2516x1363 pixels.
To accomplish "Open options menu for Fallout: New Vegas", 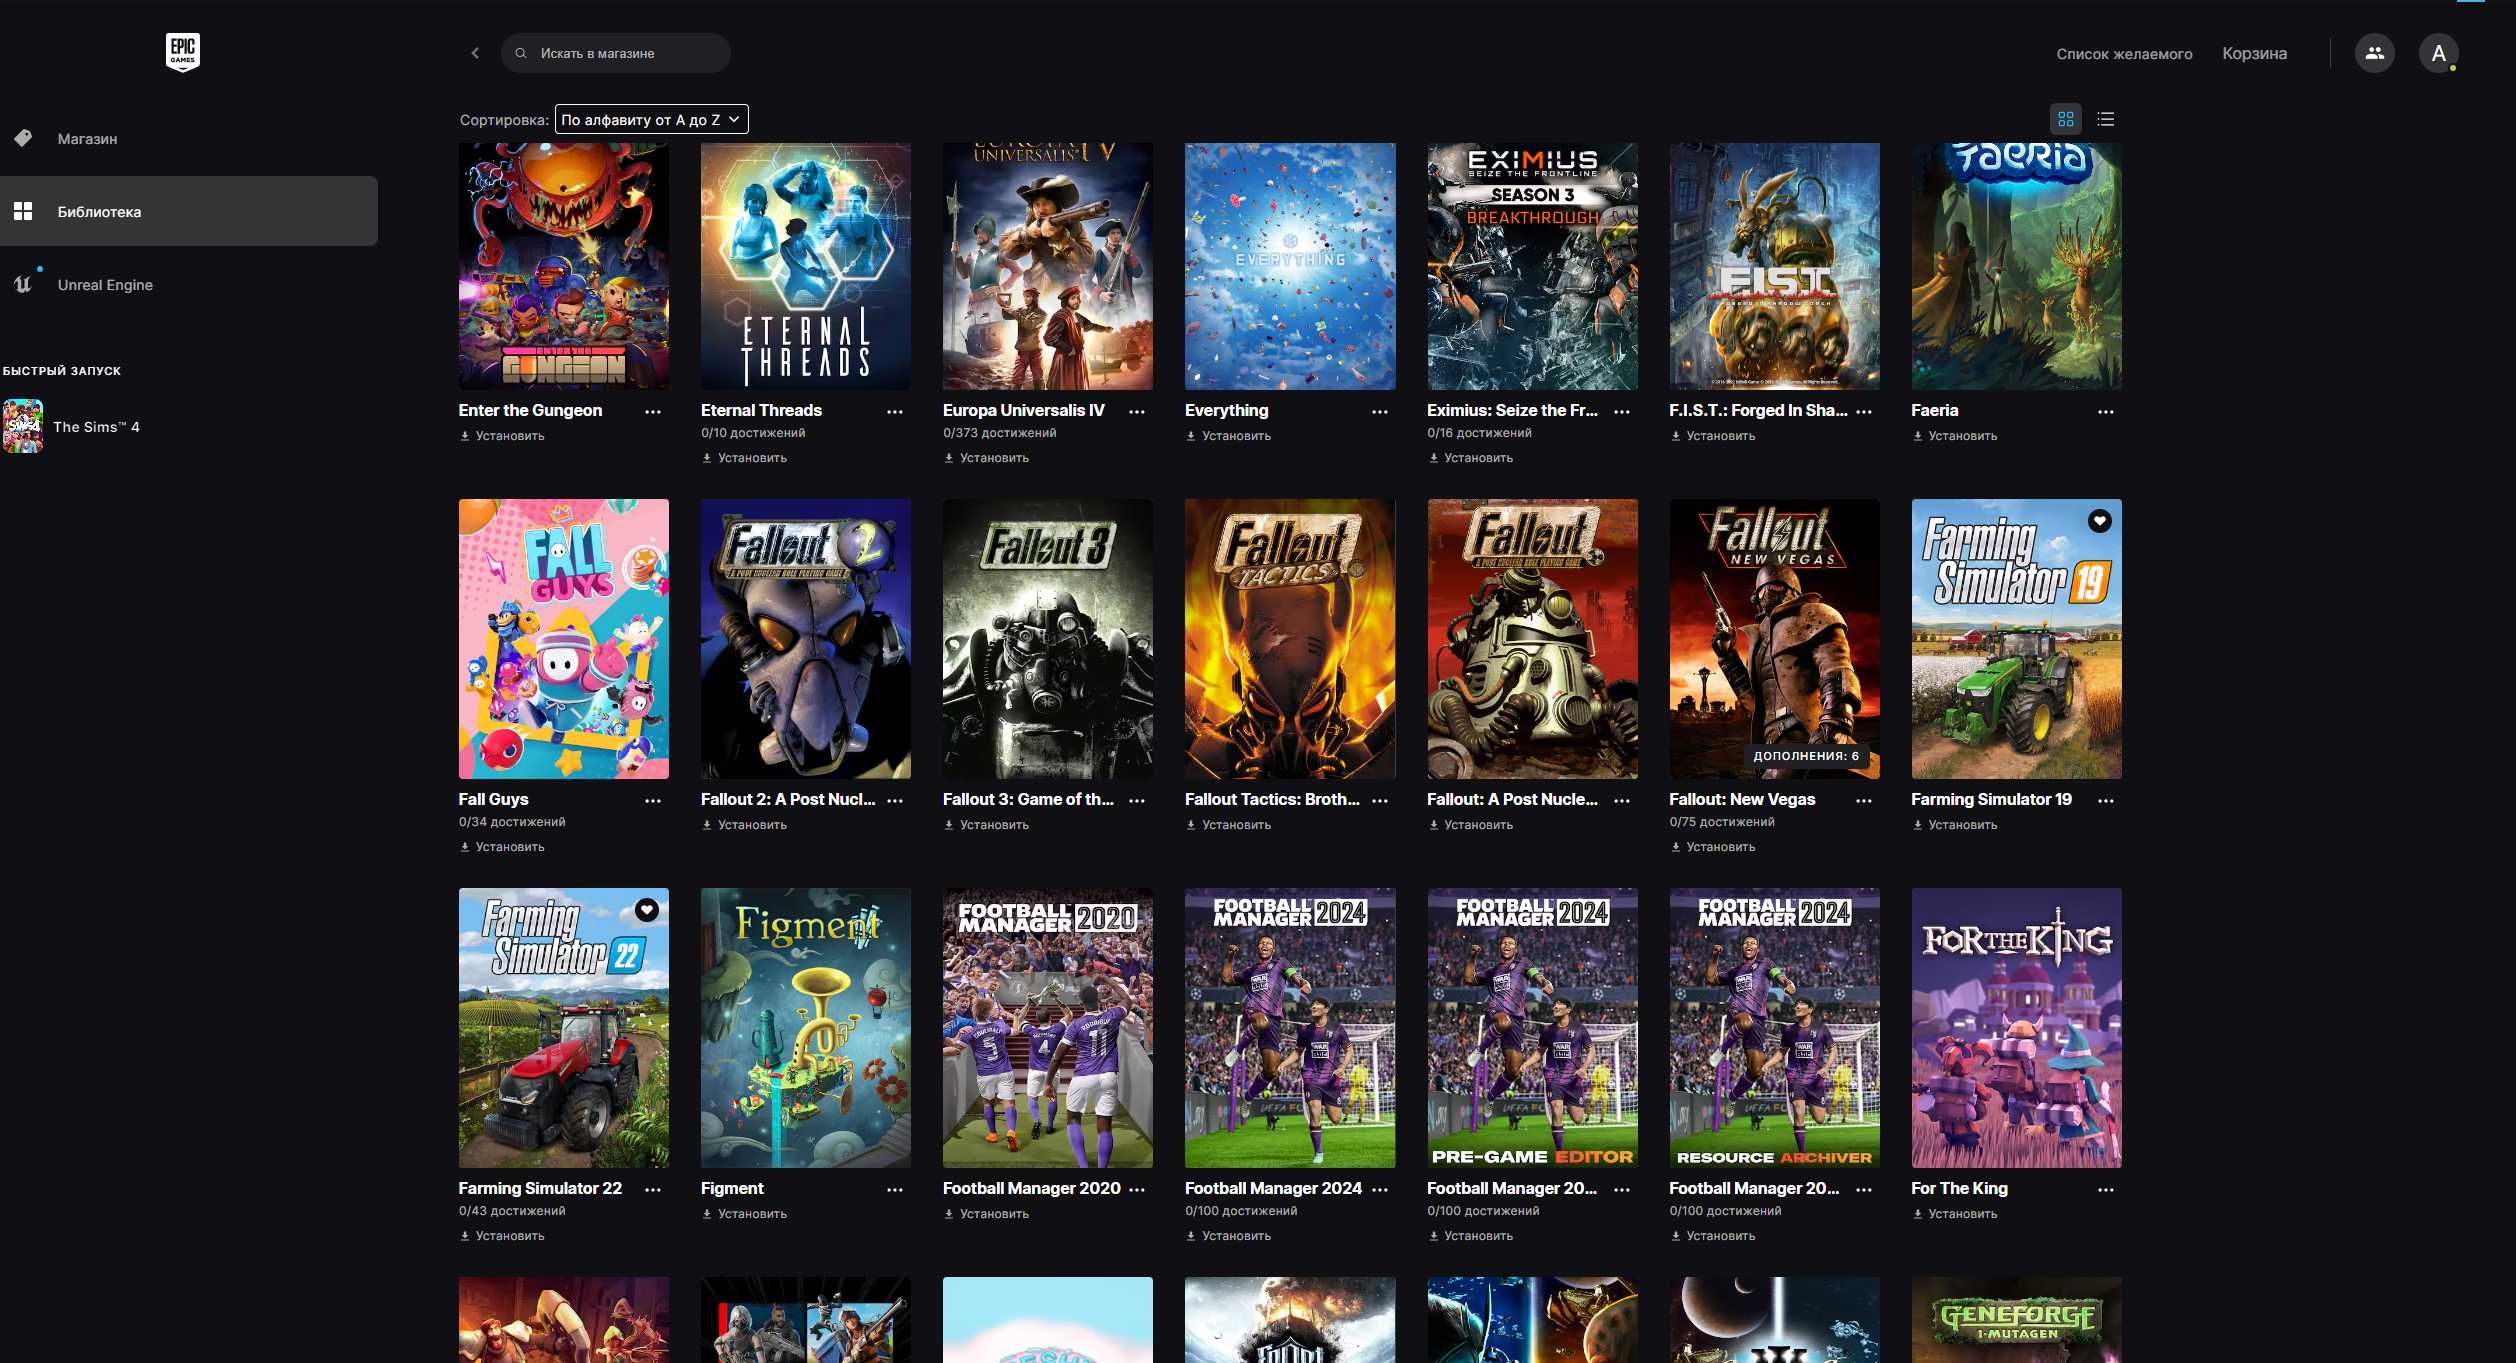I will pos(1864,801).
